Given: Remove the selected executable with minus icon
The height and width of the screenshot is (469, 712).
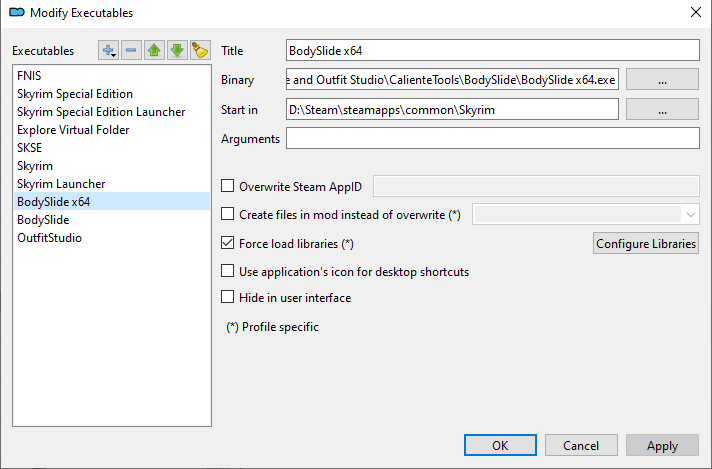Looking at the screenshot, I should click(131, 50).
